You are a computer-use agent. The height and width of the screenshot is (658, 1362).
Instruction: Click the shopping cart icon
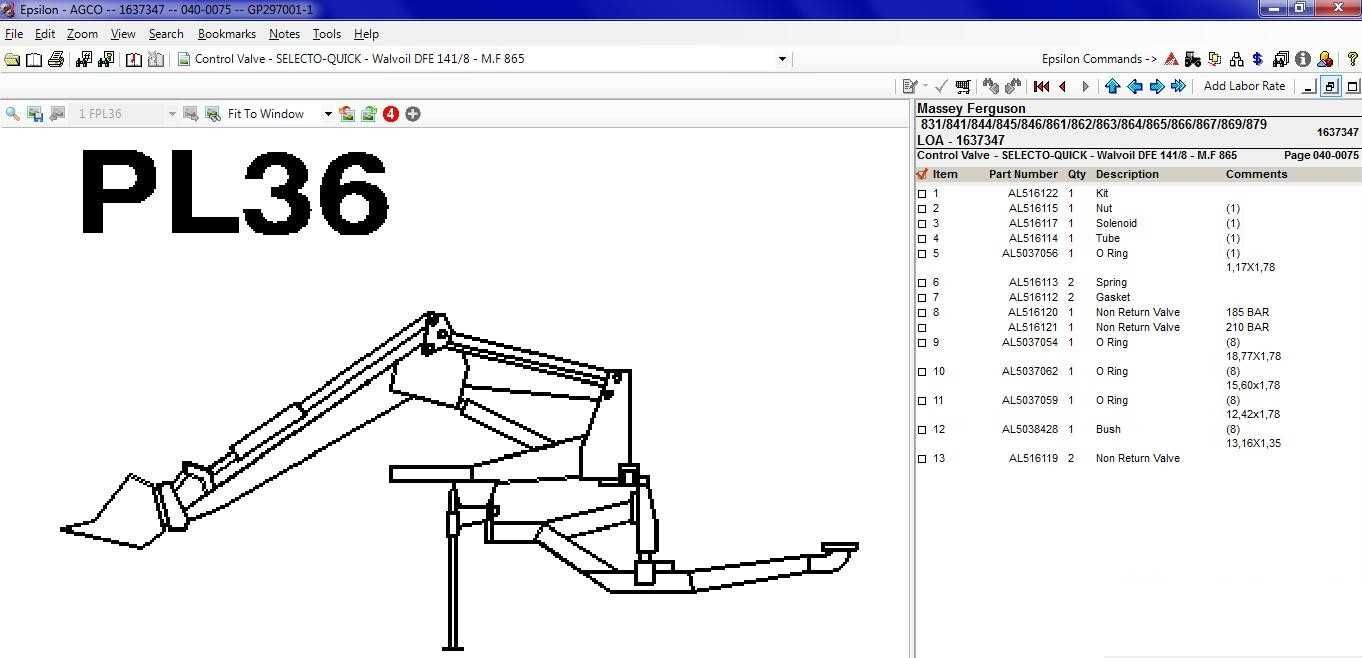[x=962, y=86]
